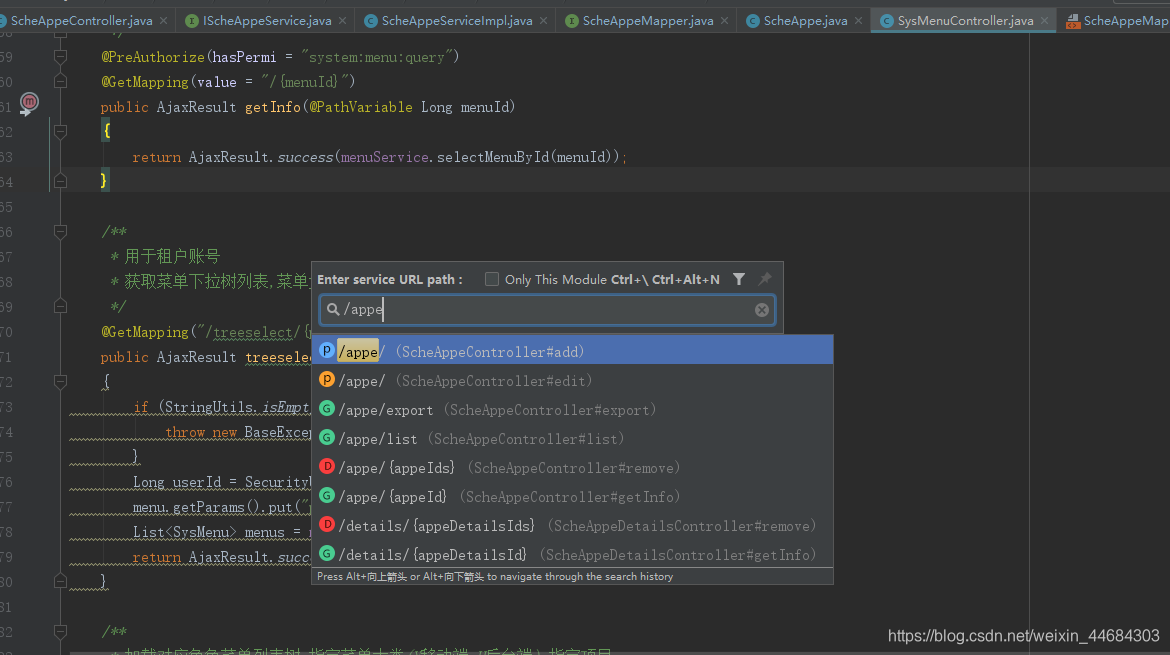Select /appe/{appeIds} remove result

(572, 468)
